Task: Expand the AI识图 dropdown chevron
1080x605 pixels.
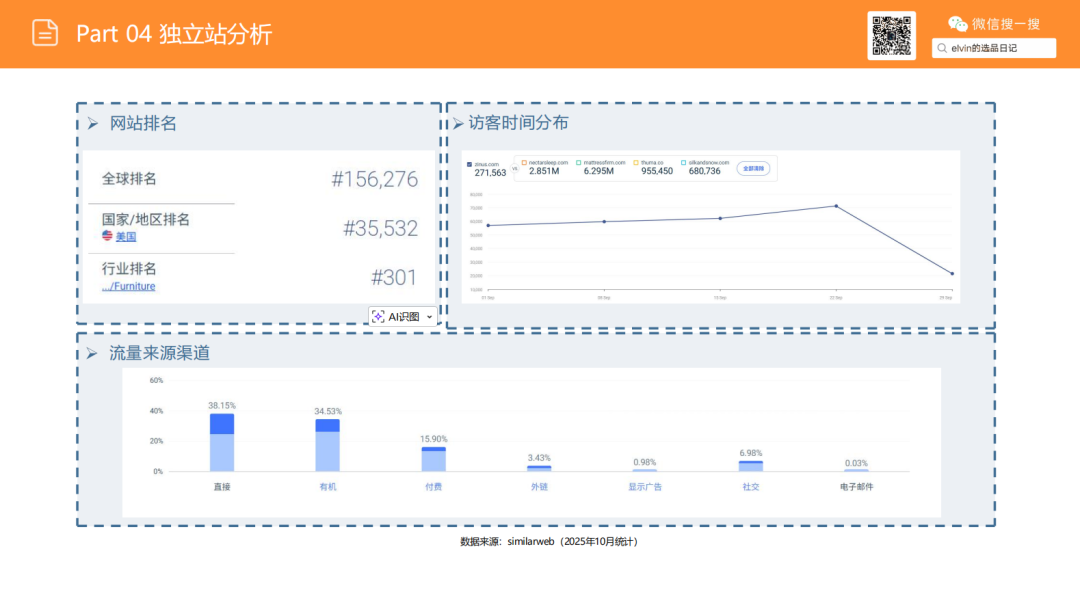Action: coord(428,316)
